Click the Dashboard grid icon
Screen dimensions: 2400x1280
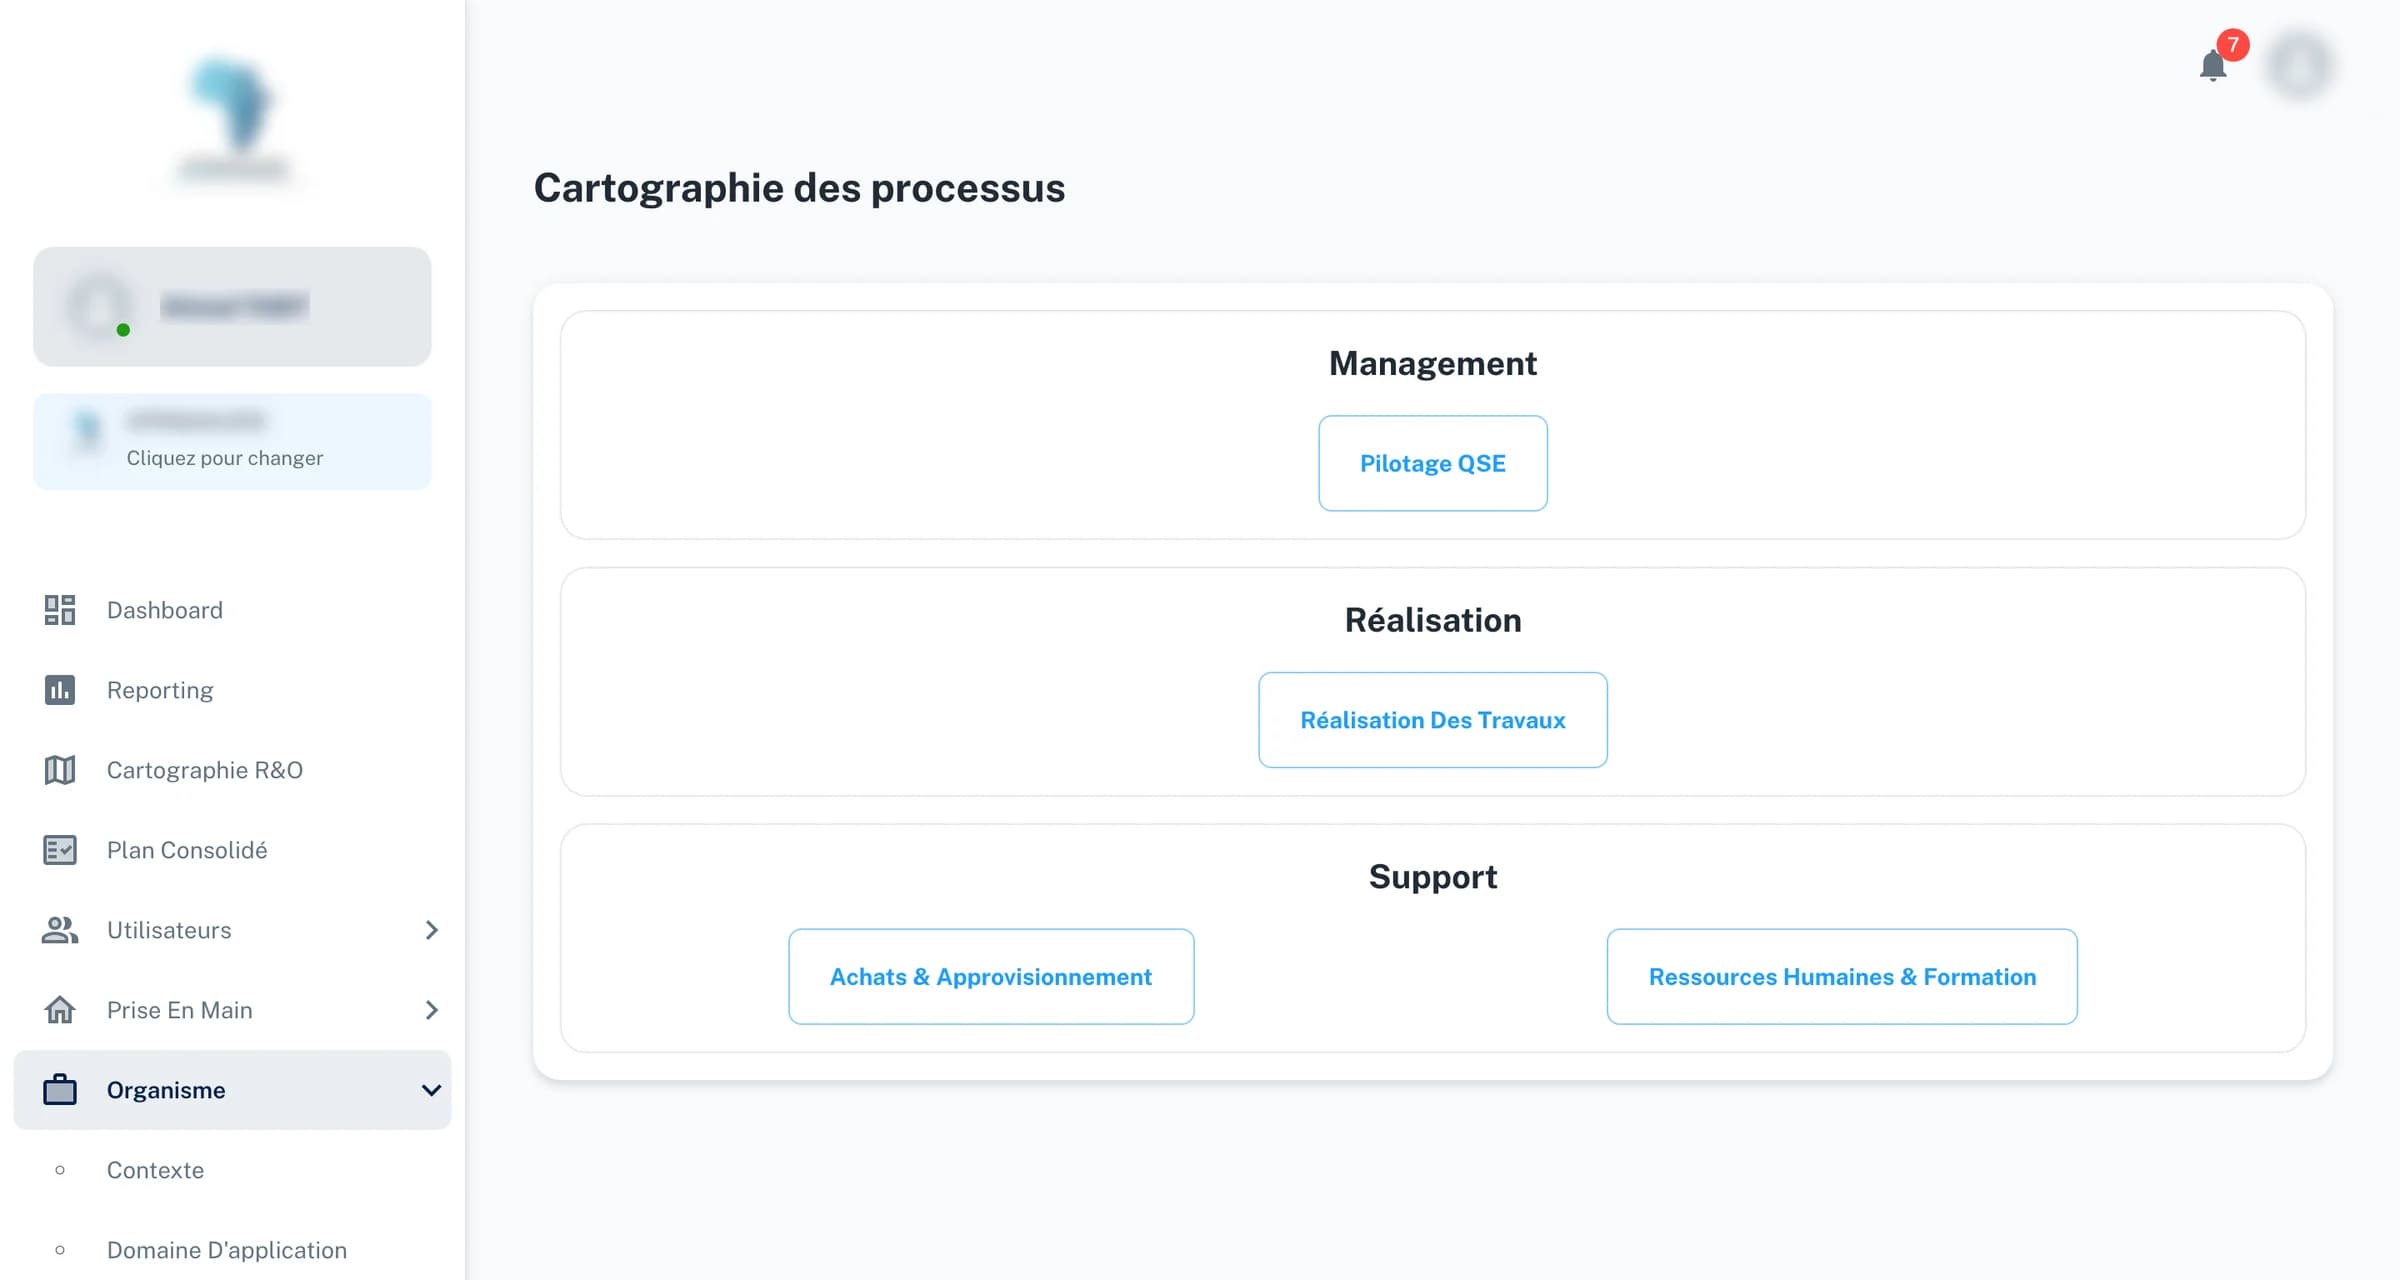60,610
